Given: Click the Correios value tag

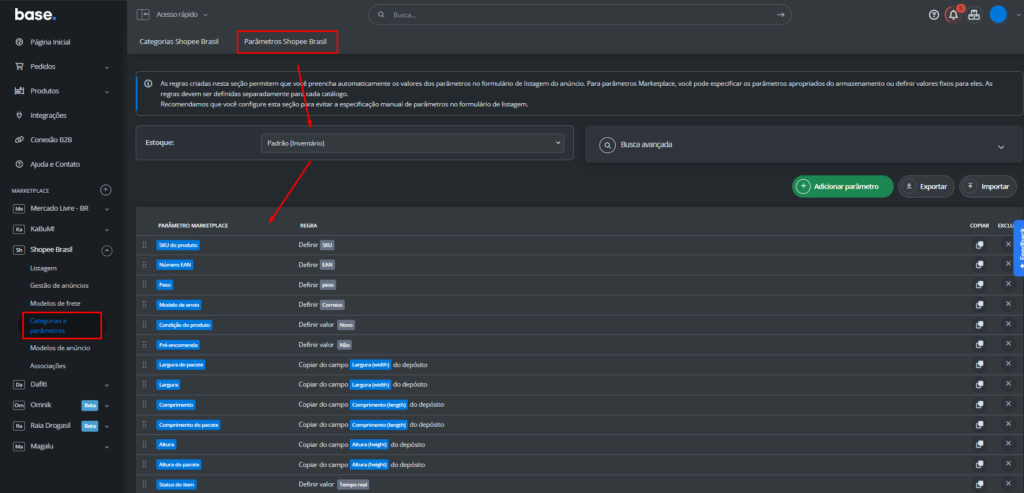Looking at the screenshot, I should coord(332,305).
